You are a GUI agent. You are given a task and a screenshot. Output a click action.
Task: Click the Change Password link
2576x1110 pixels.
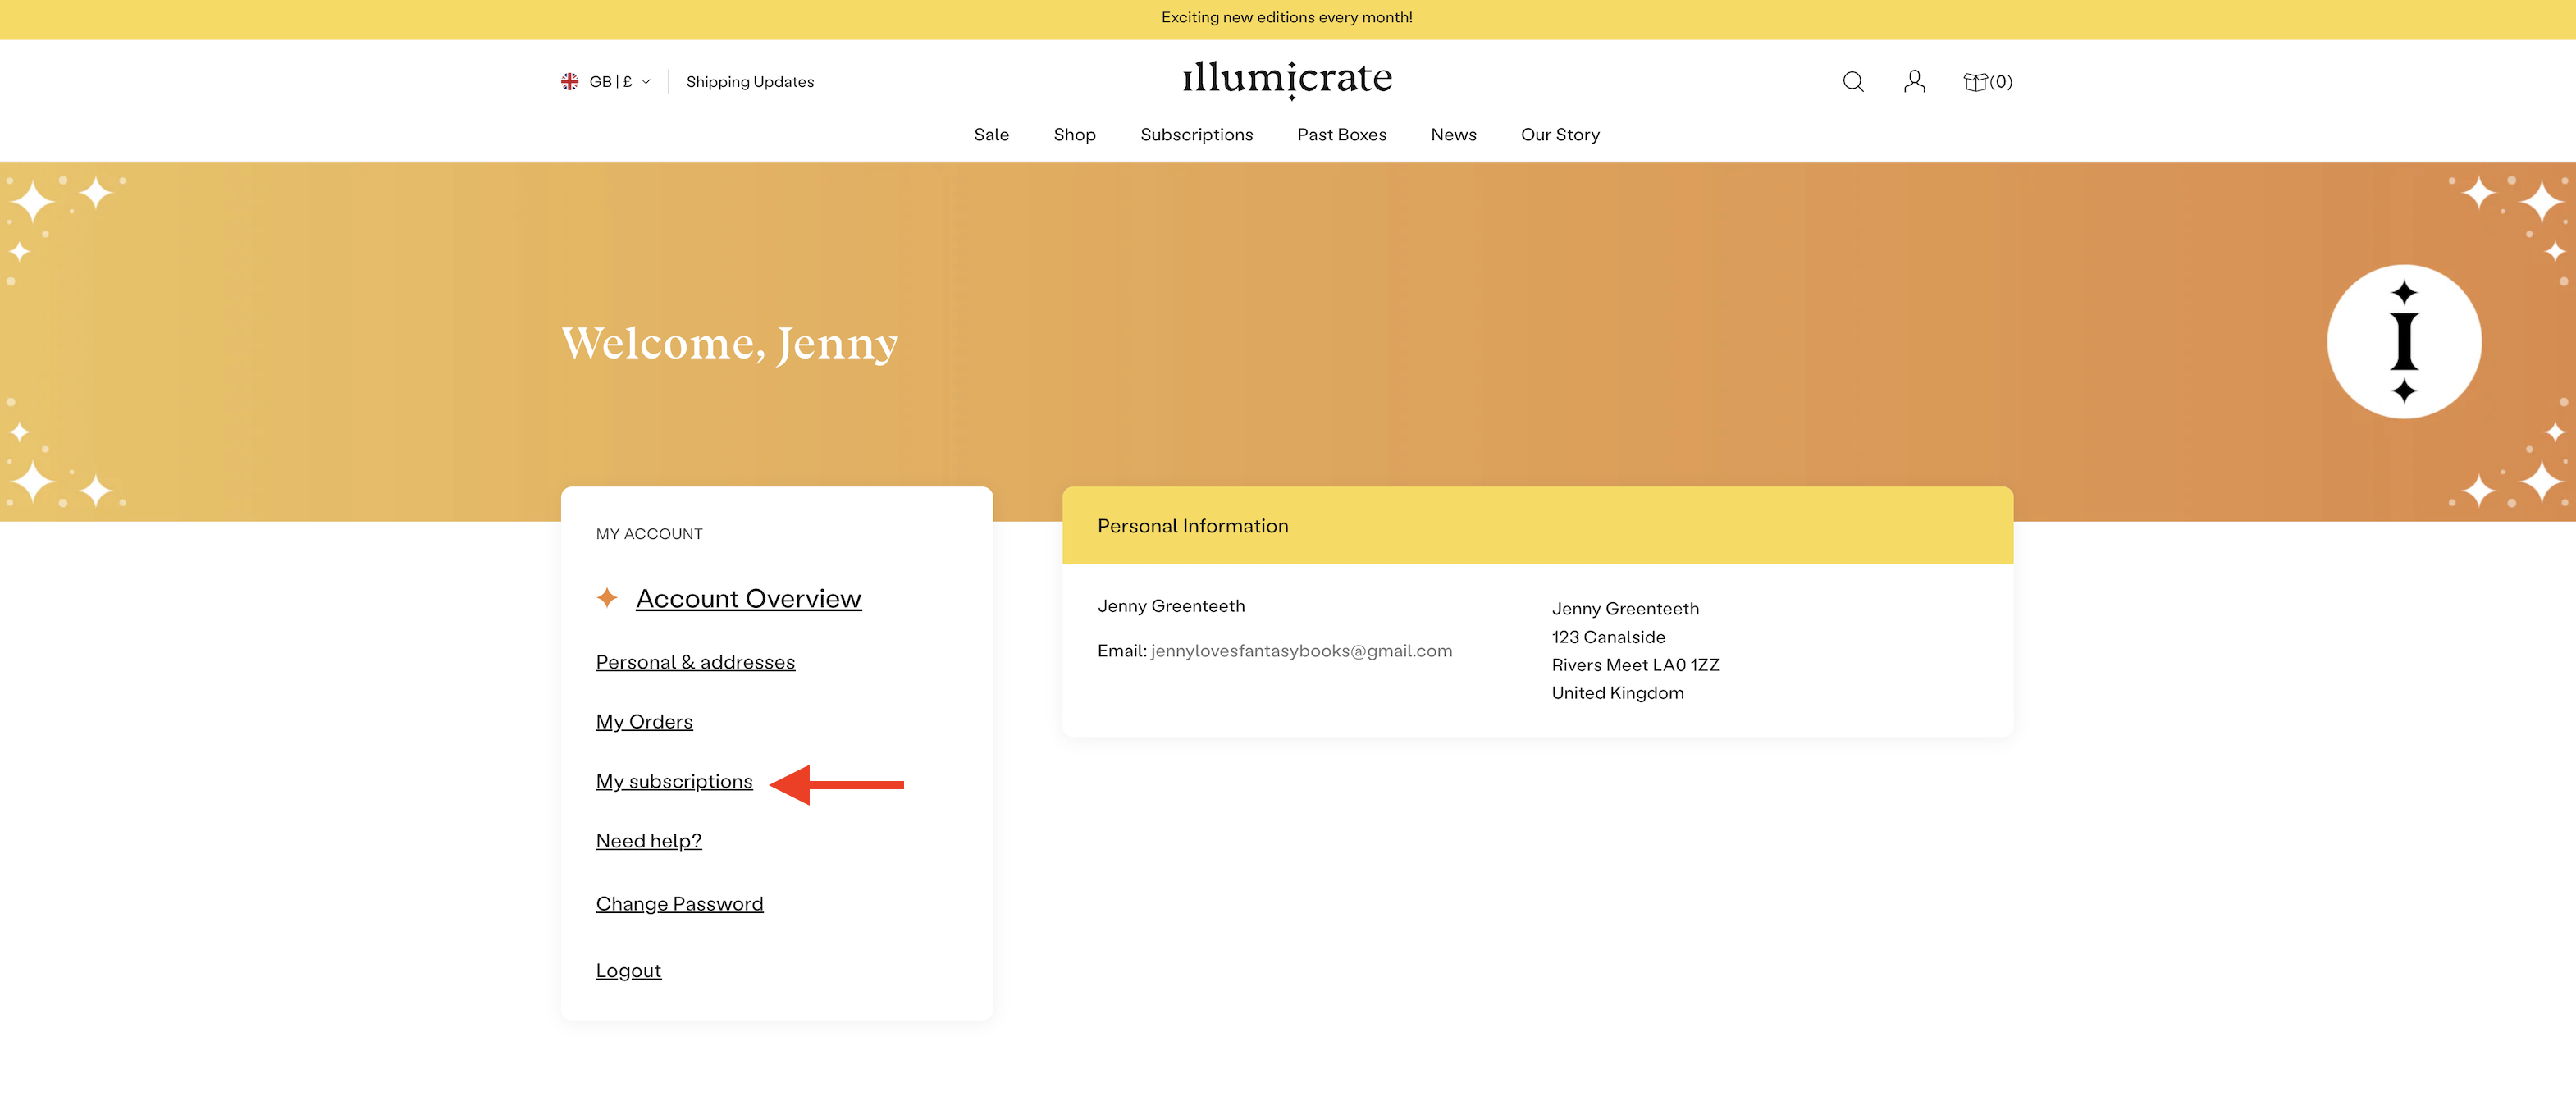679,904
